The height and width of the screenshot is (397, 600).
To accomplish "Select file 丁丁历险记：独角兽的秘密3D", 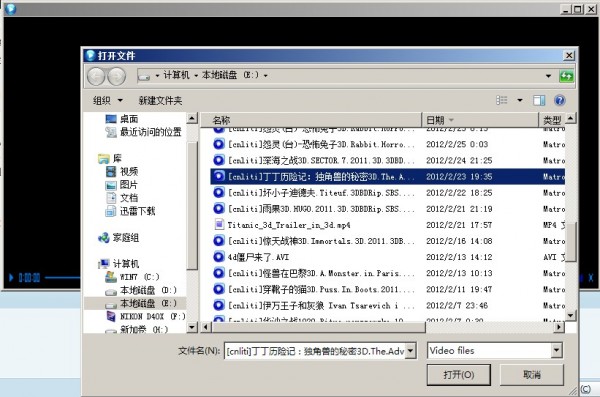I will (x=387, y=176).
